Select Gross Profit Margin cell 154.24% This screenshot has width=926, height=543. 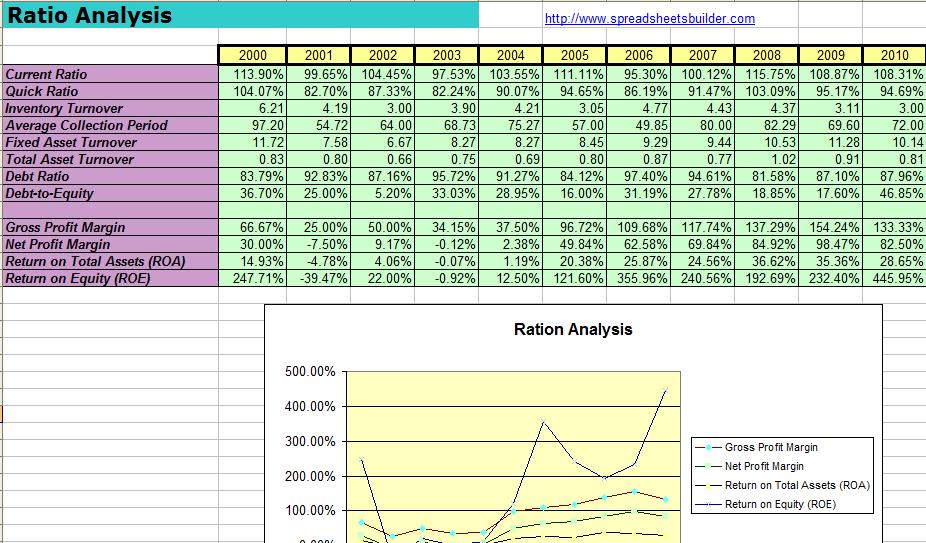click(831, 227)
